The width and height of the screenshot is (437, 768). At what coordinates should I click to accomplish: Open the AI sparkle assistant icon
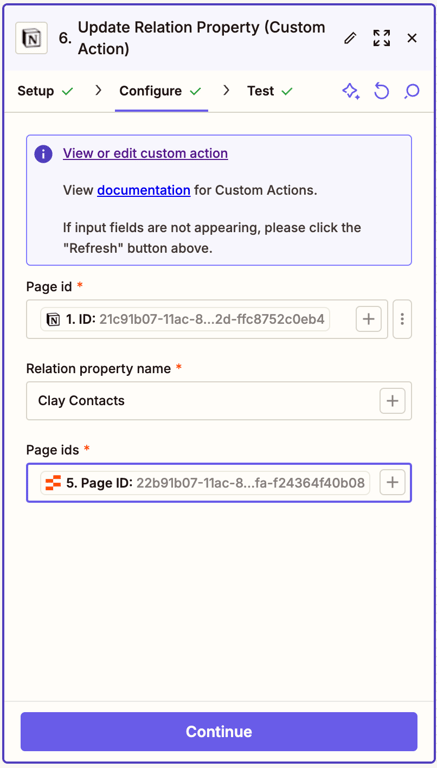351,92
